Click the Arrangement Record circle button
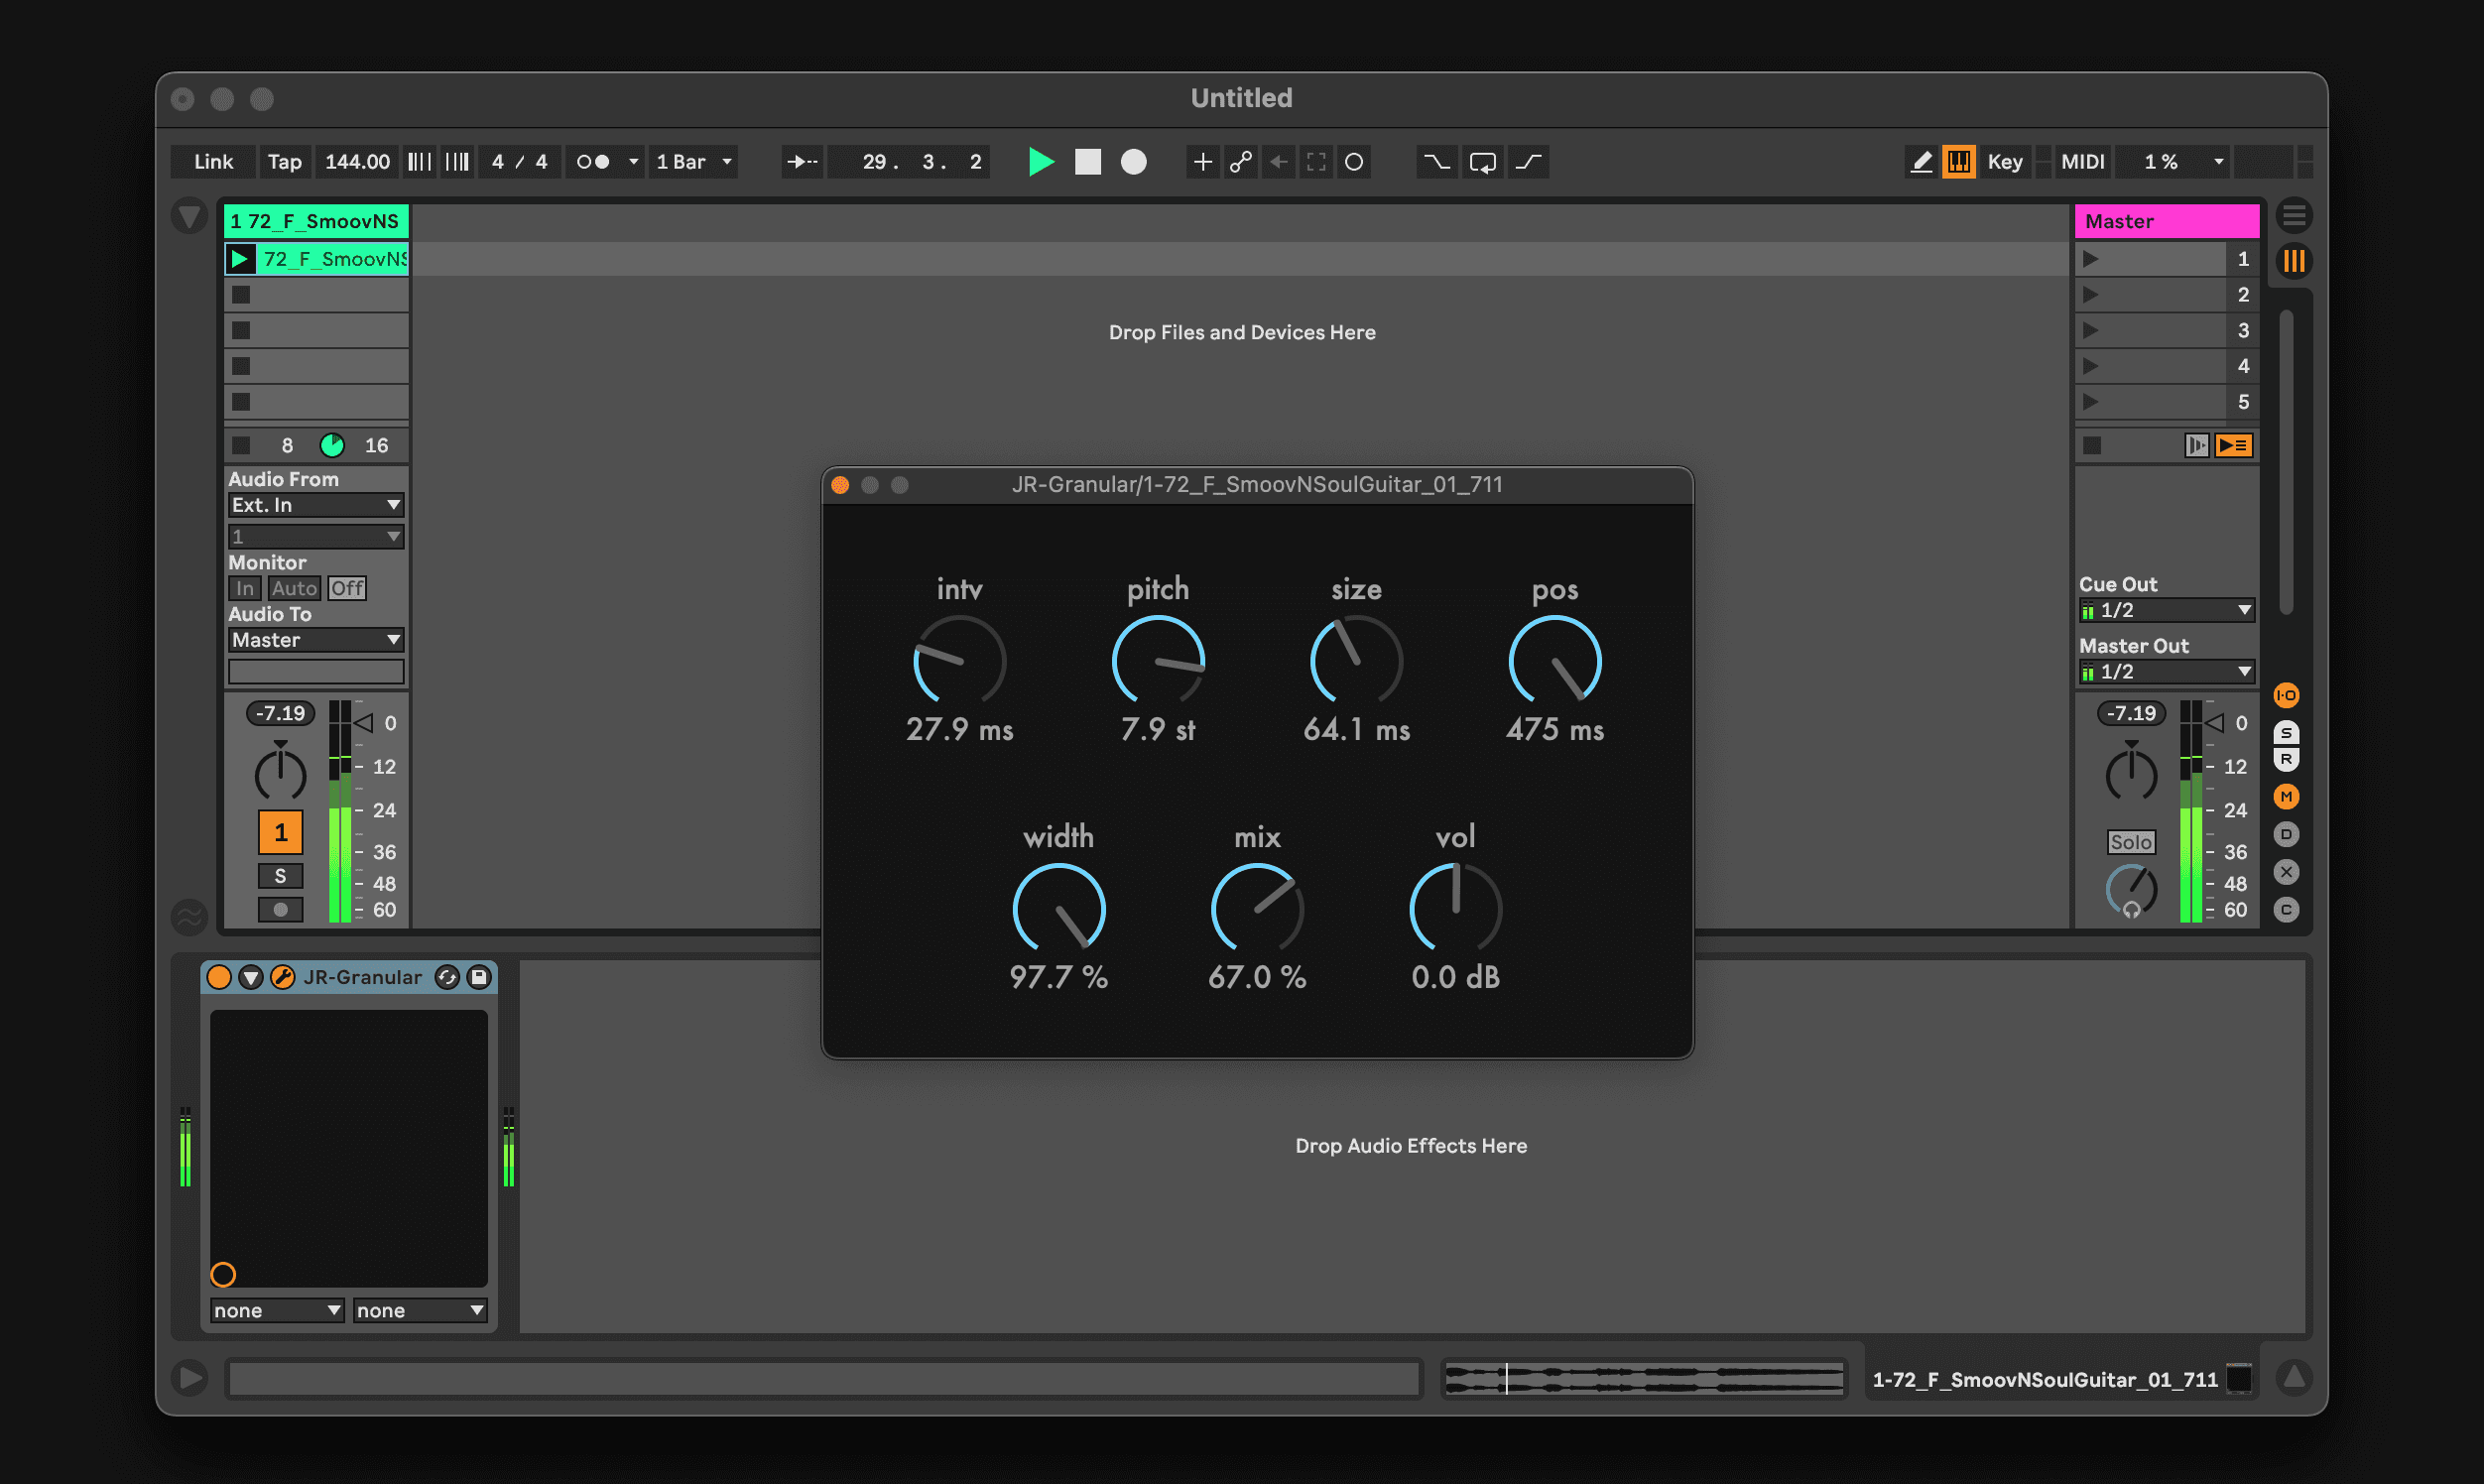This screenshot has width=2484, height=1484. tap(1133, 162)
